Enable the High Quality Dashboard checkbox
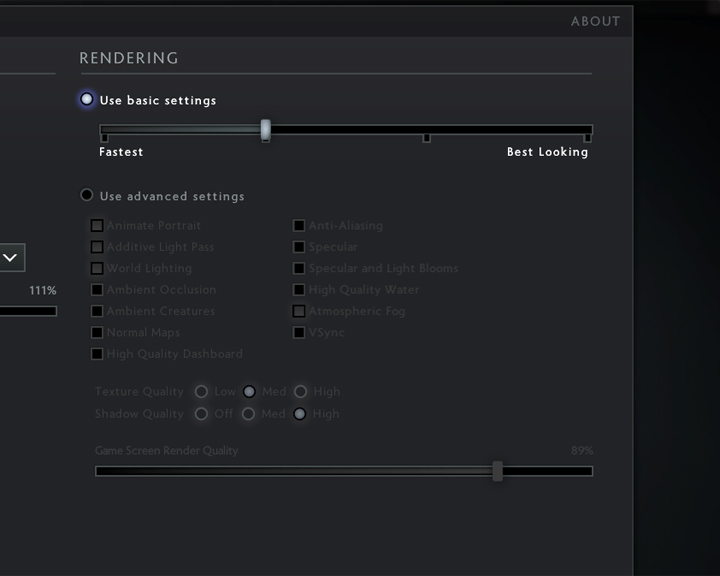The image size is (720, 576). [97, 354]
